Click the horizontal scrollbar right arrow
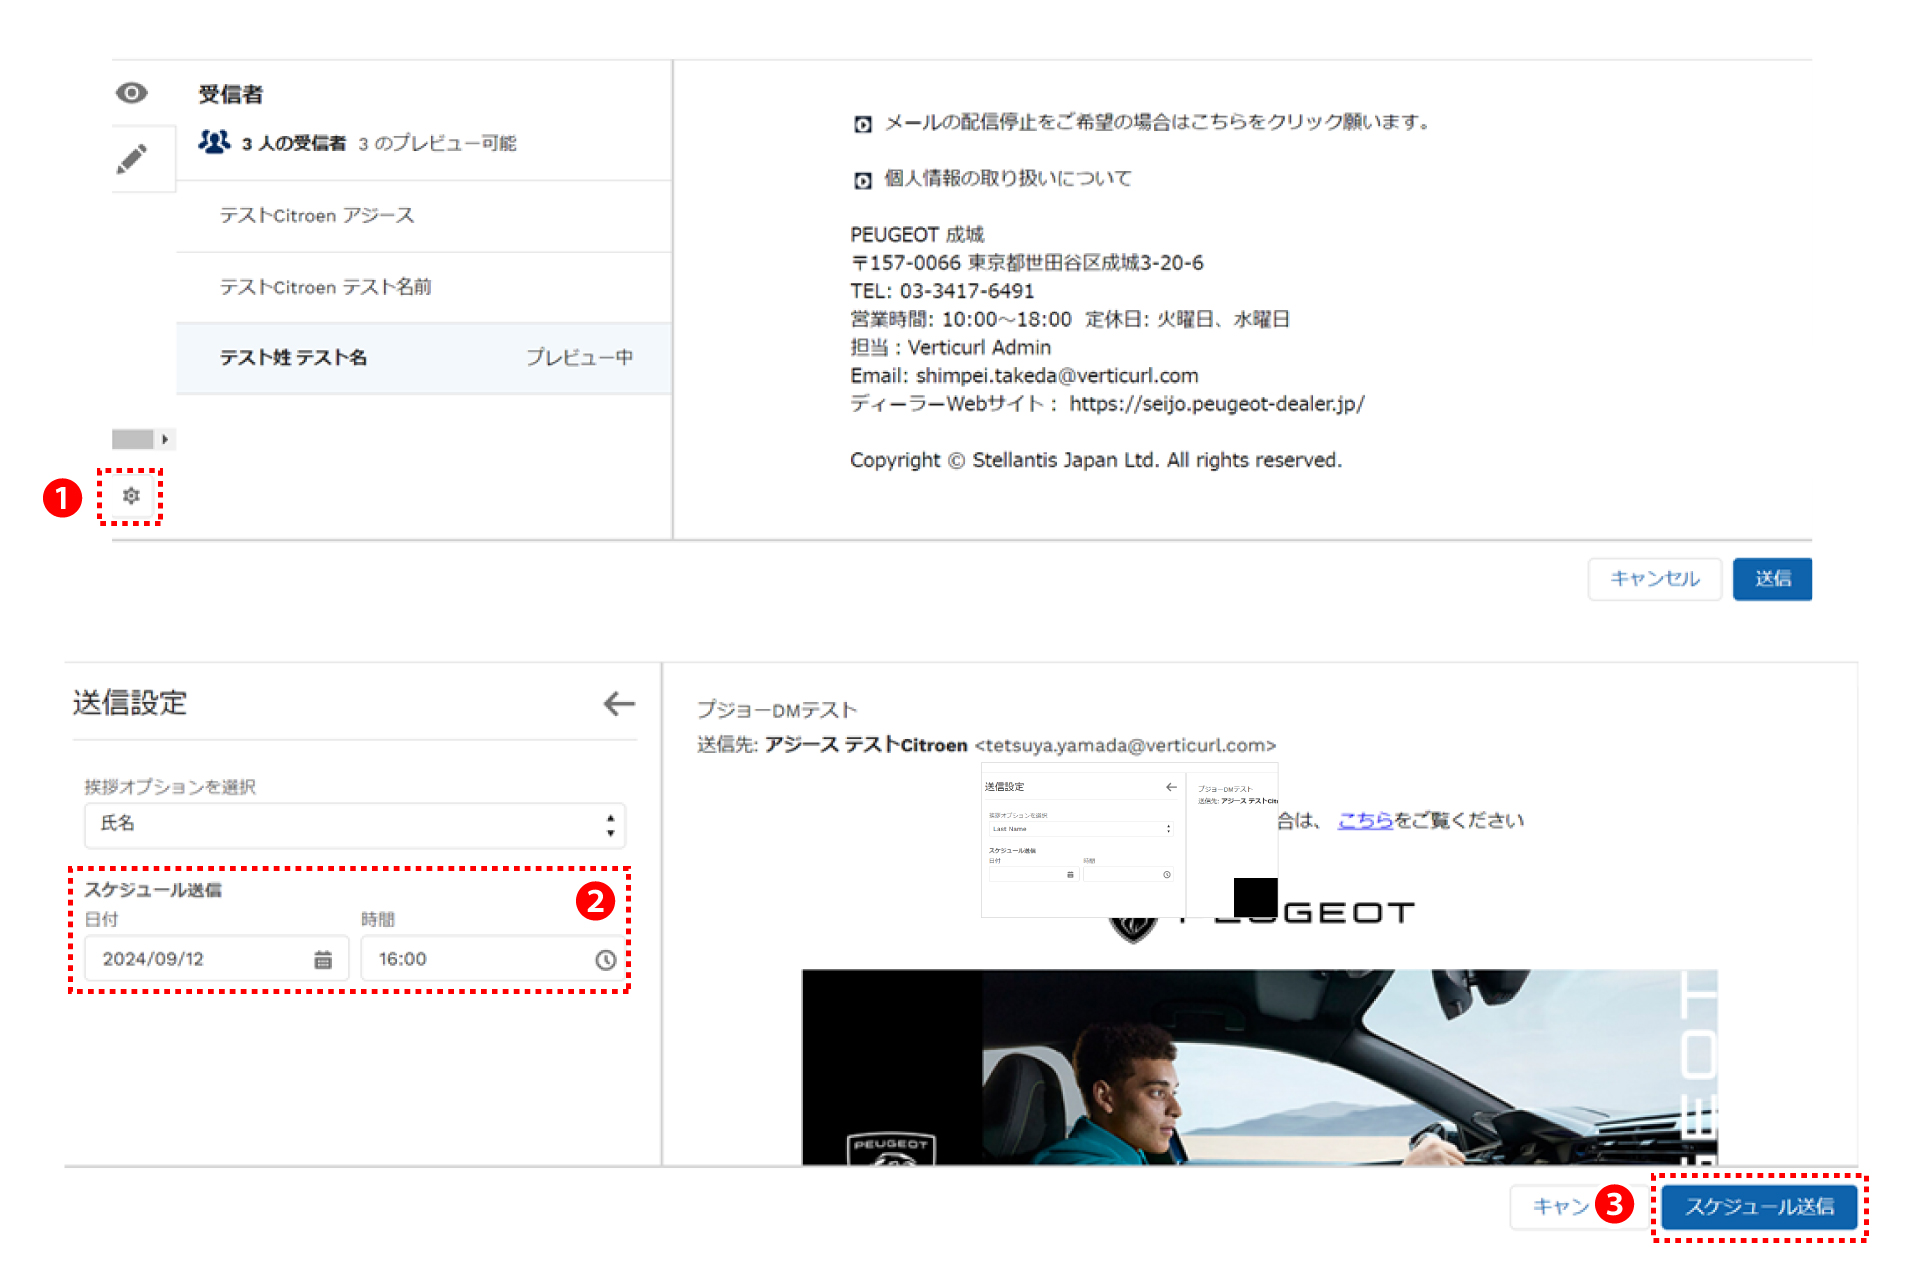This screenshot has height=1281, width=1920. (165, 439)
